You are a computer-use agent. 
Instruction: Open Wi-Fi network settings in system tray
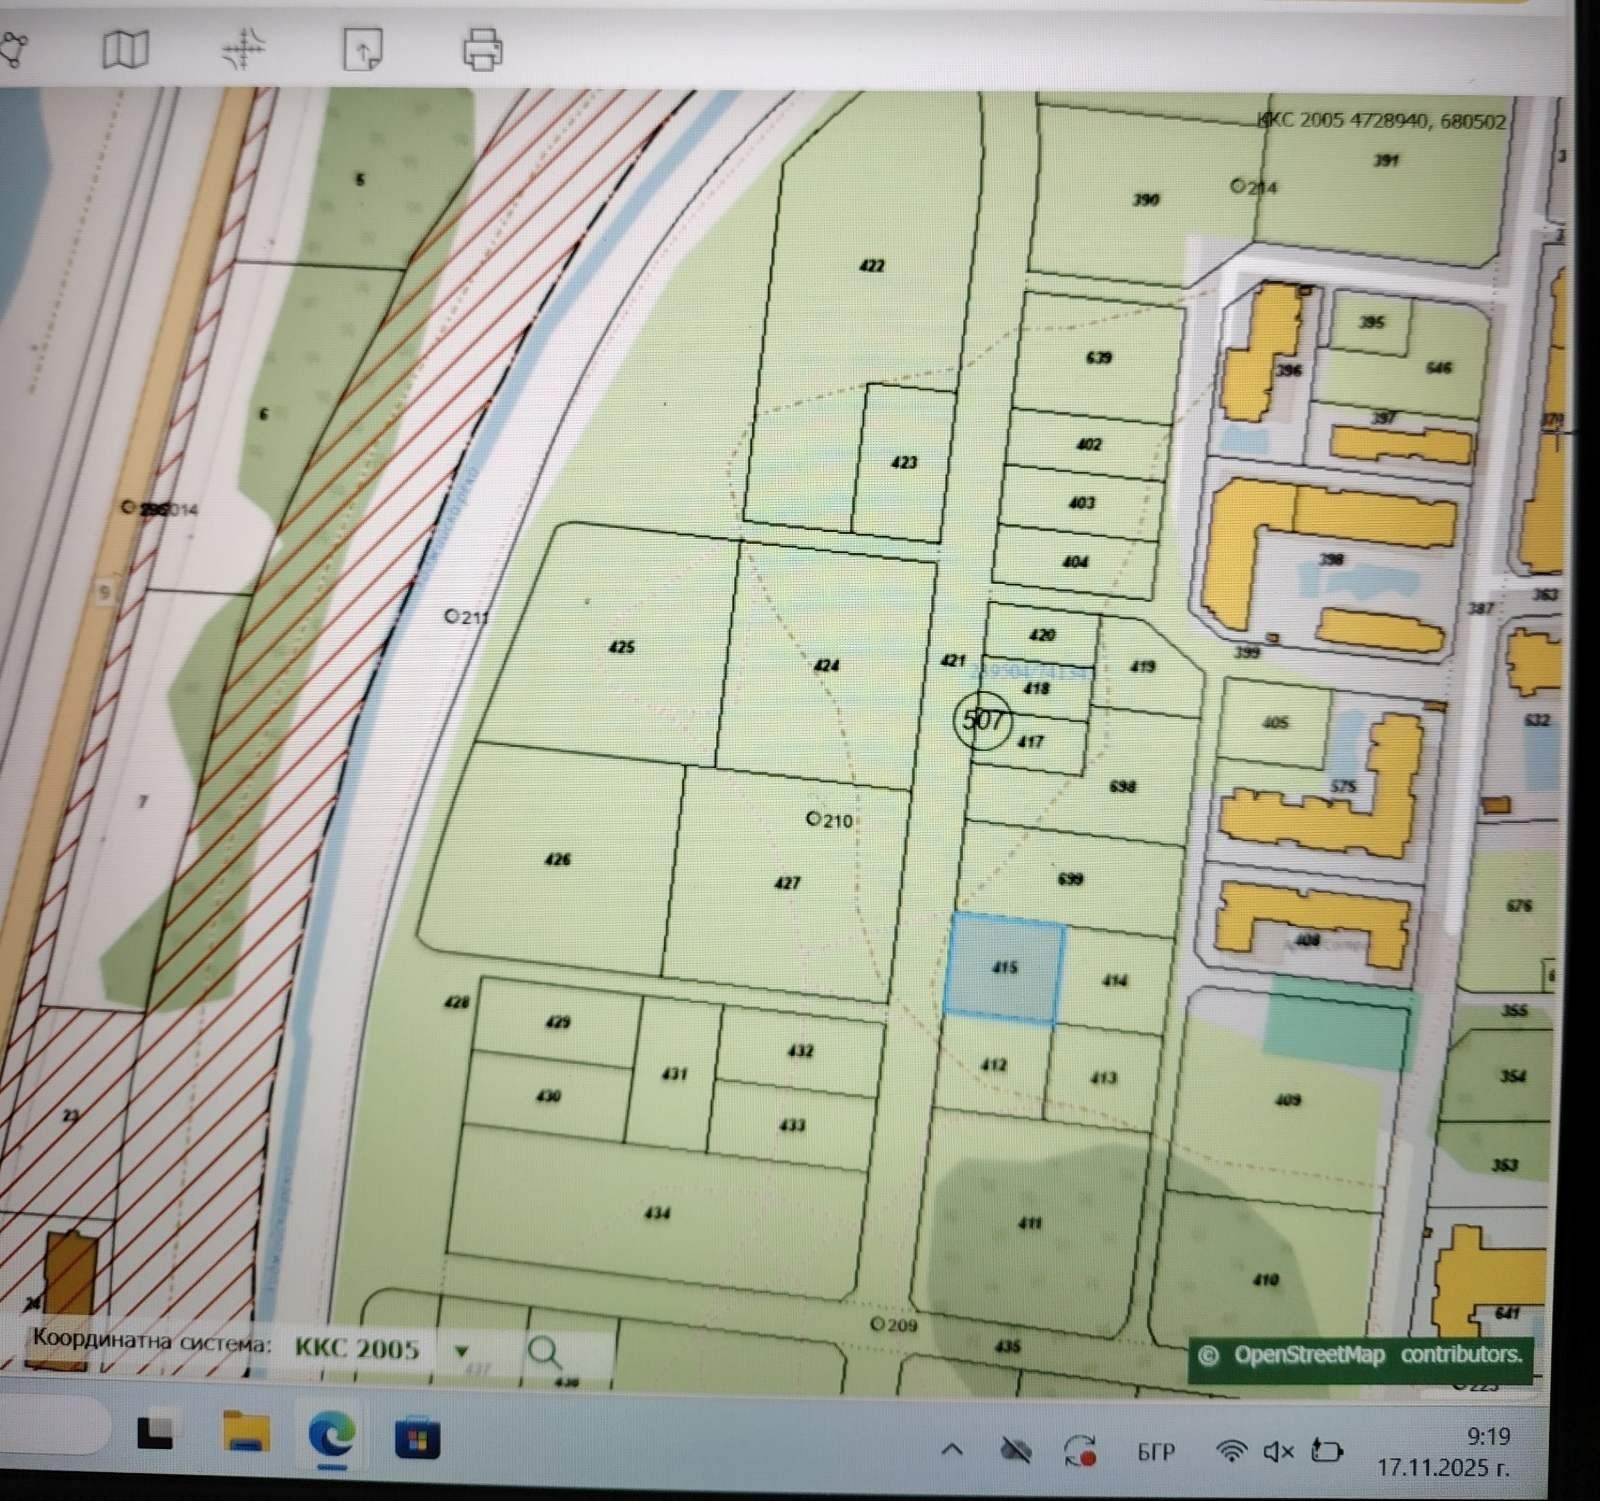[x=1231, y=1450]
